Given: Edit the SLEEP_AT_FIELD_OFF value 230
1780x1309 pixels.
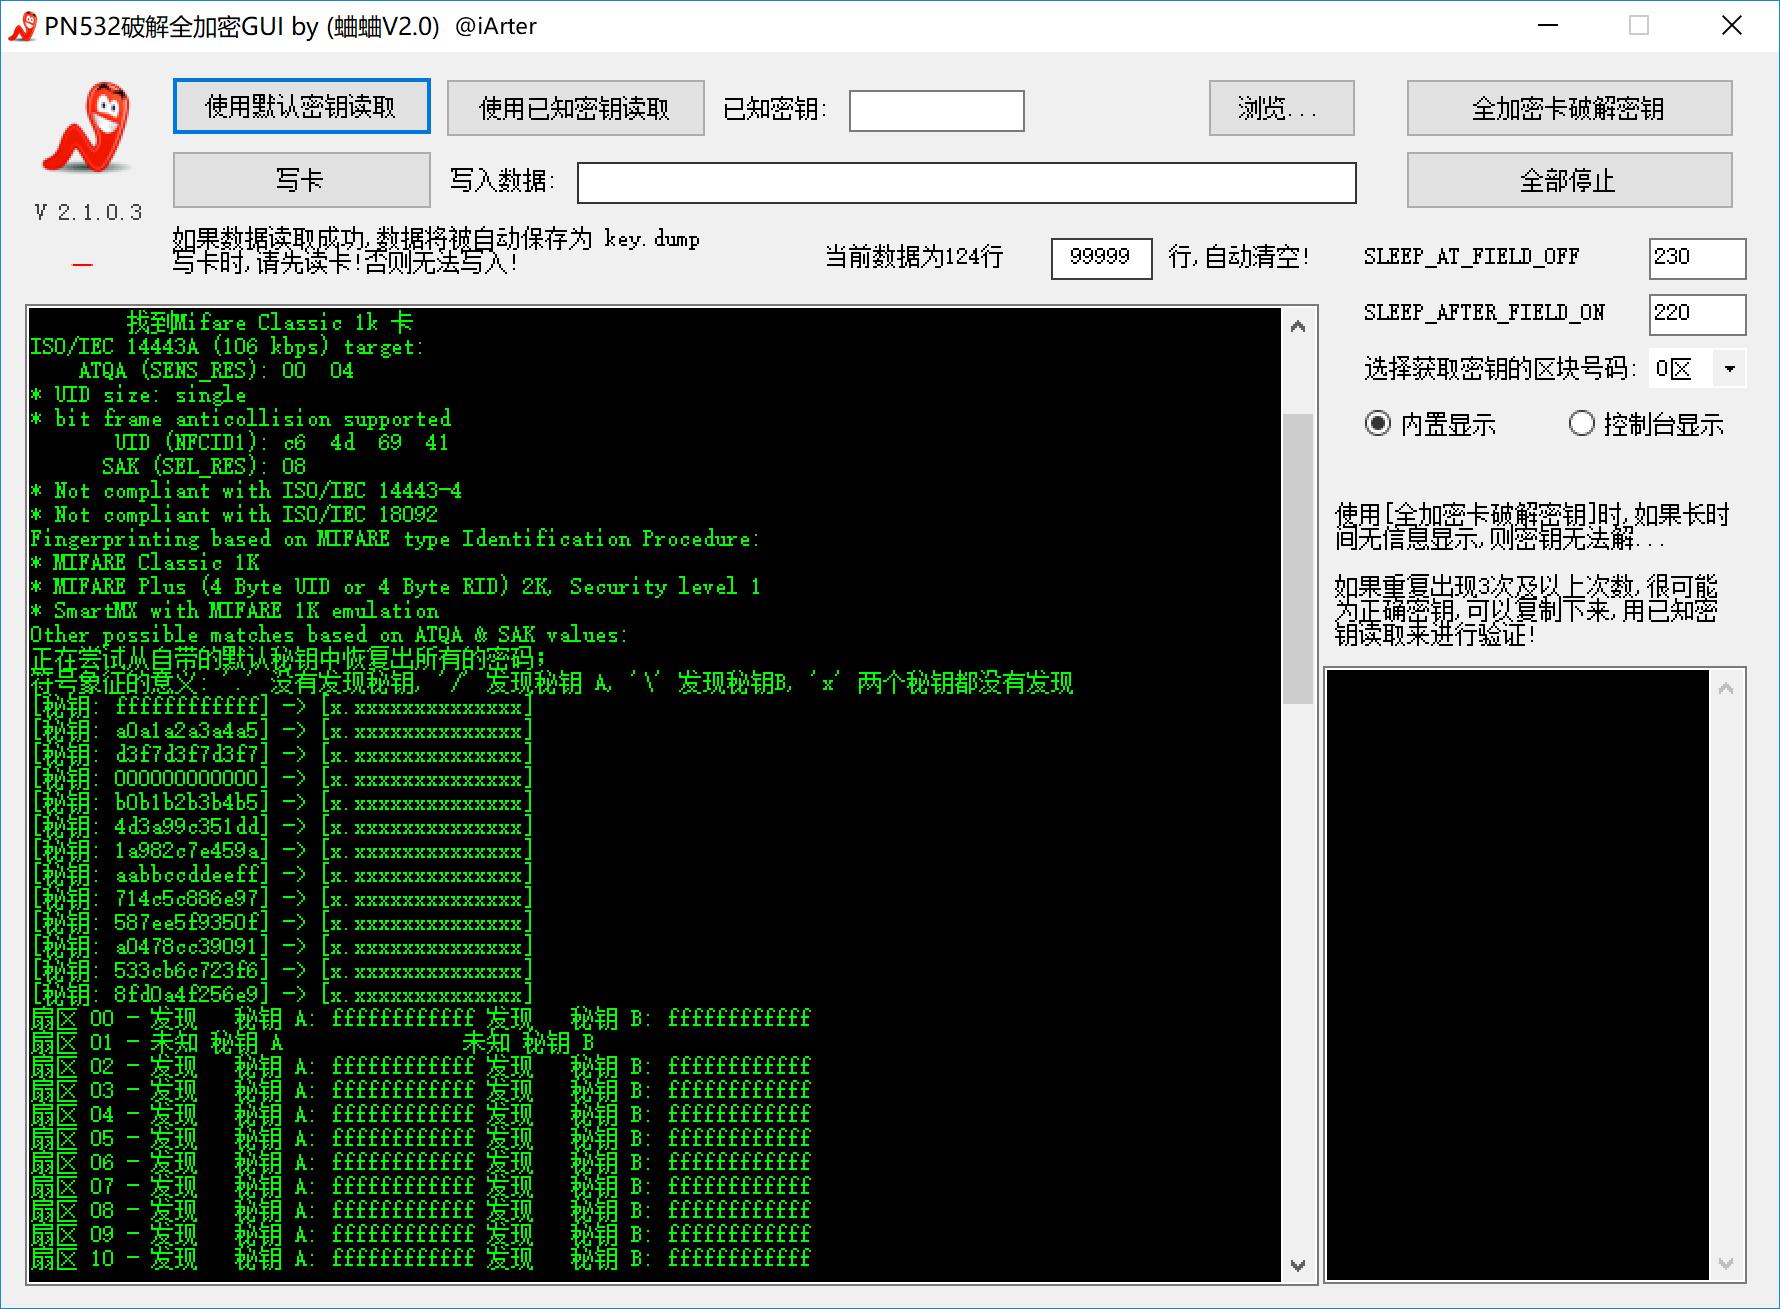Looking at the screenshot, I should (1697, 258).
